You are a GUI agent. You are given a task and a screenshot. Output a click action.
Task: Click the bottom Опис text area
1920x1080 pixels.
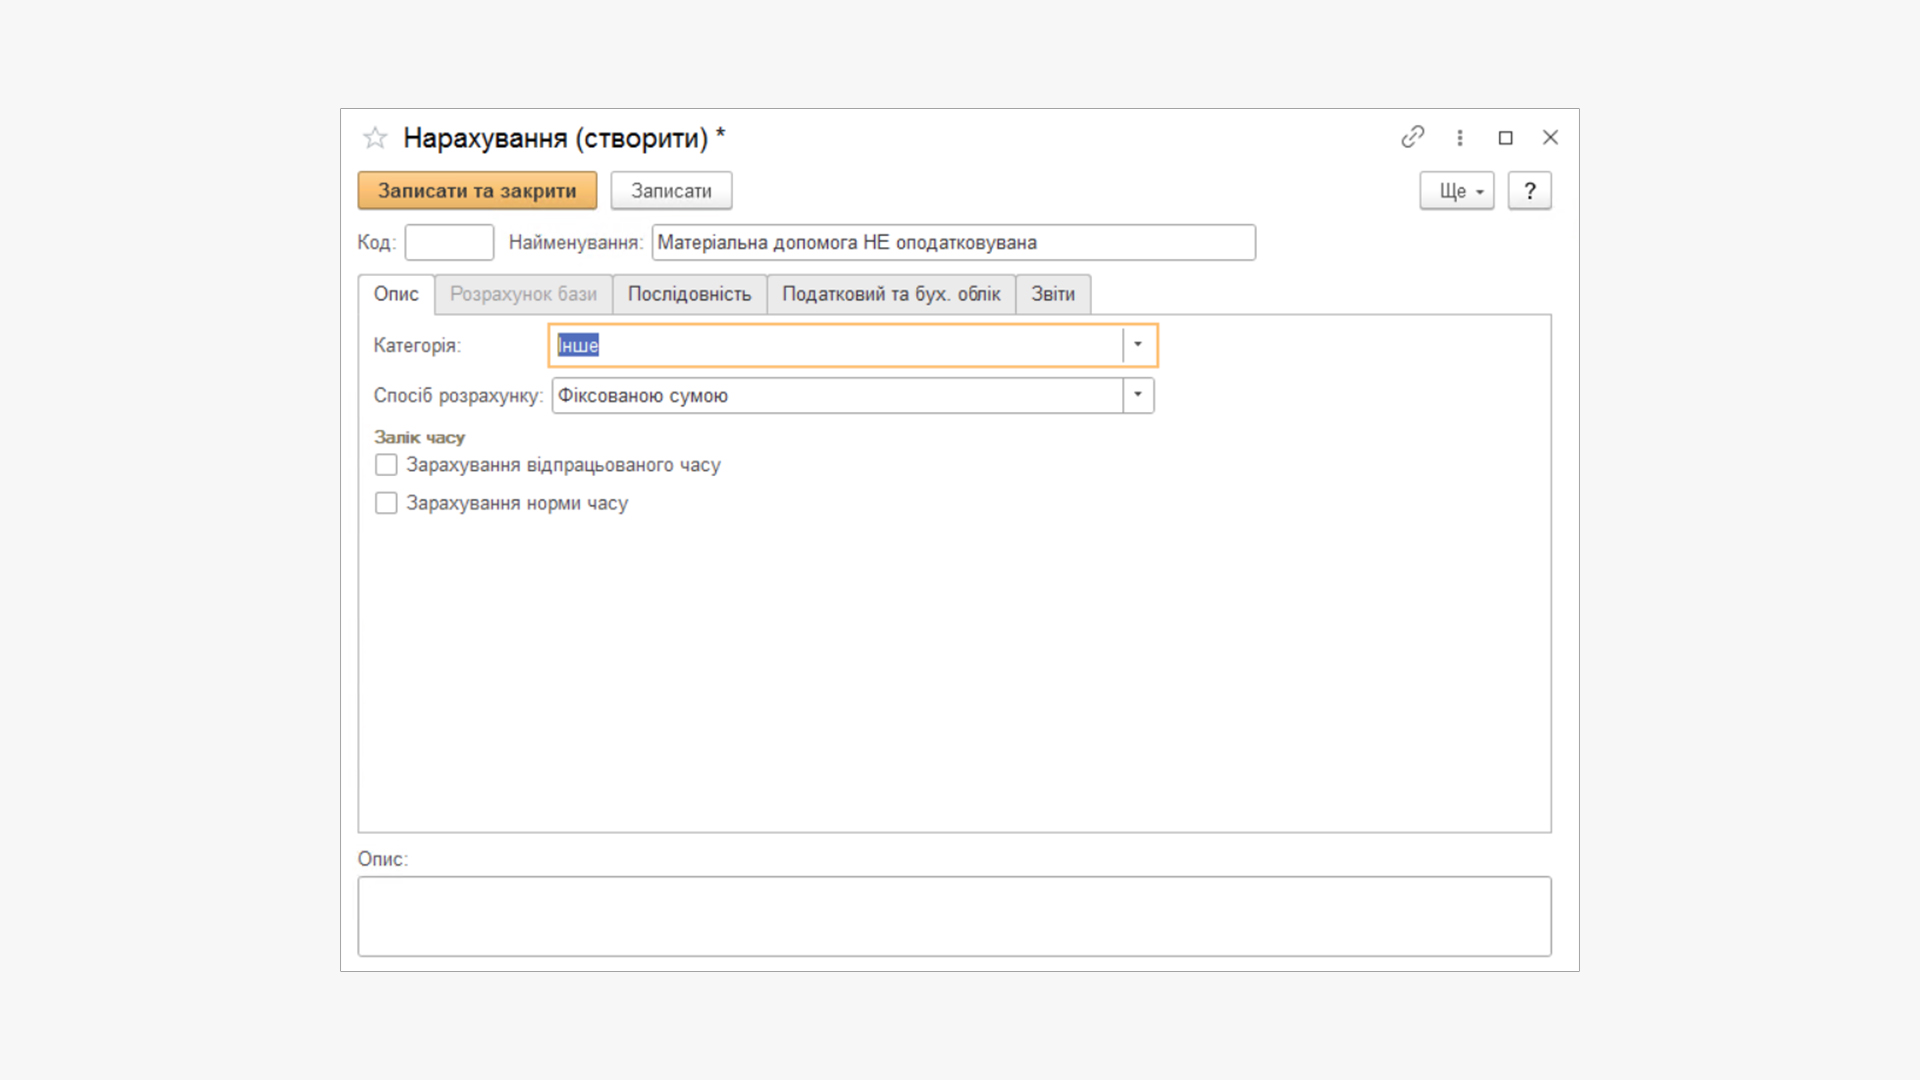[954, 916]
